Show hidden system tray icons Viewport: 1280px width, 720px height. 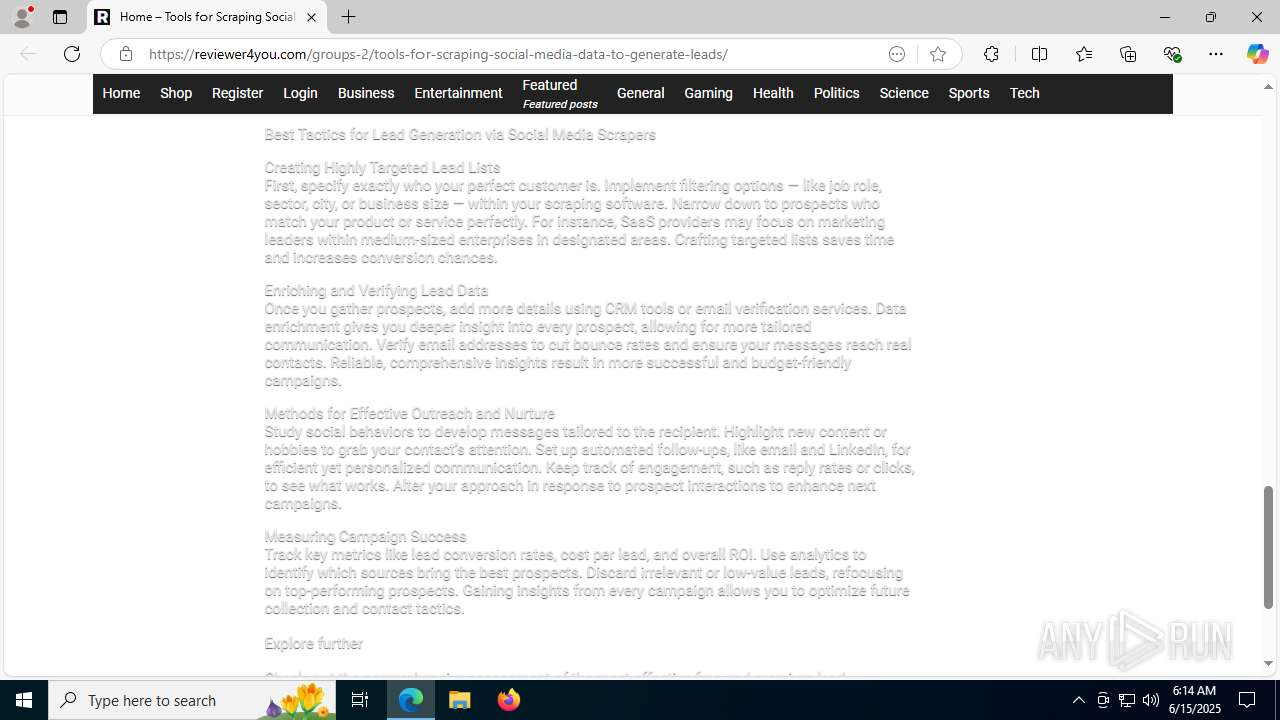point(1078,700)
